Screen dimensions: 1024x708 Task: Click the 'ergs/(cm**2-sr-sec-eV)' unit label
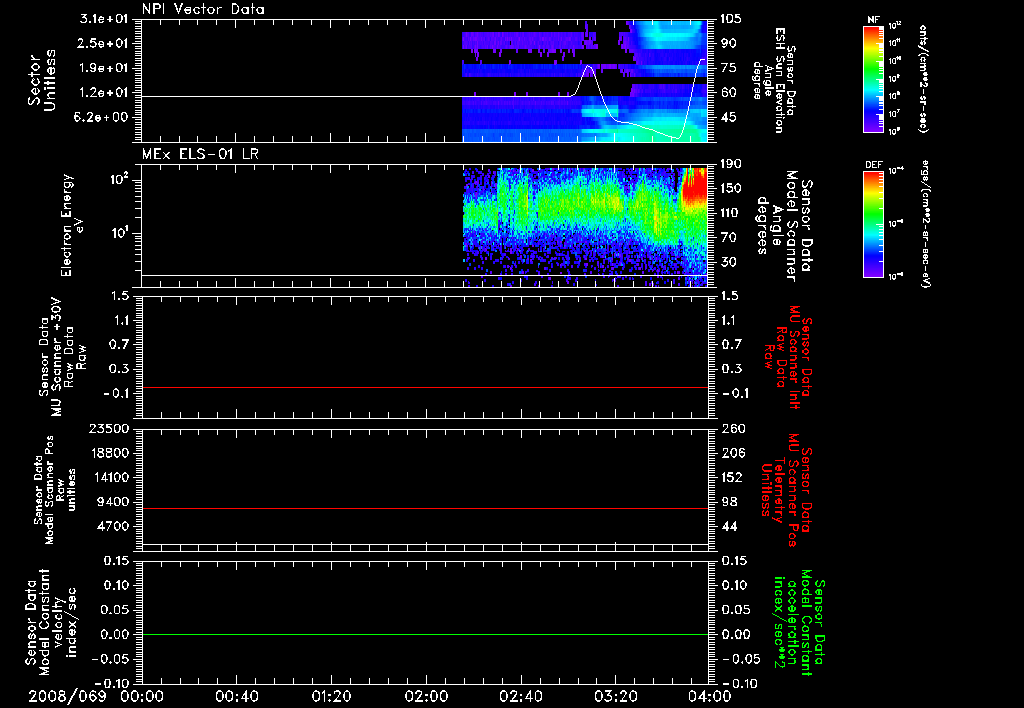click(x=926, y=224)
